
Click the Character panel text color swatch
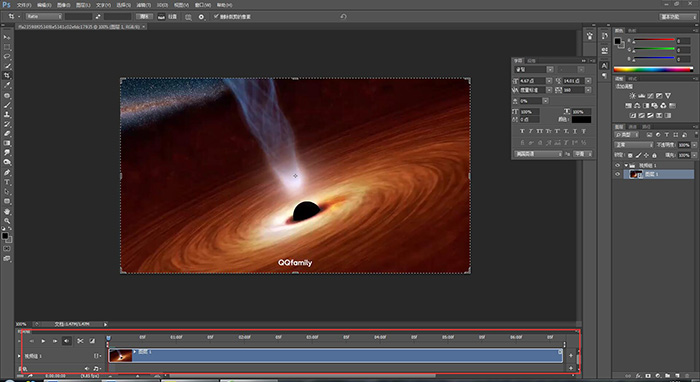pos(582,120)
